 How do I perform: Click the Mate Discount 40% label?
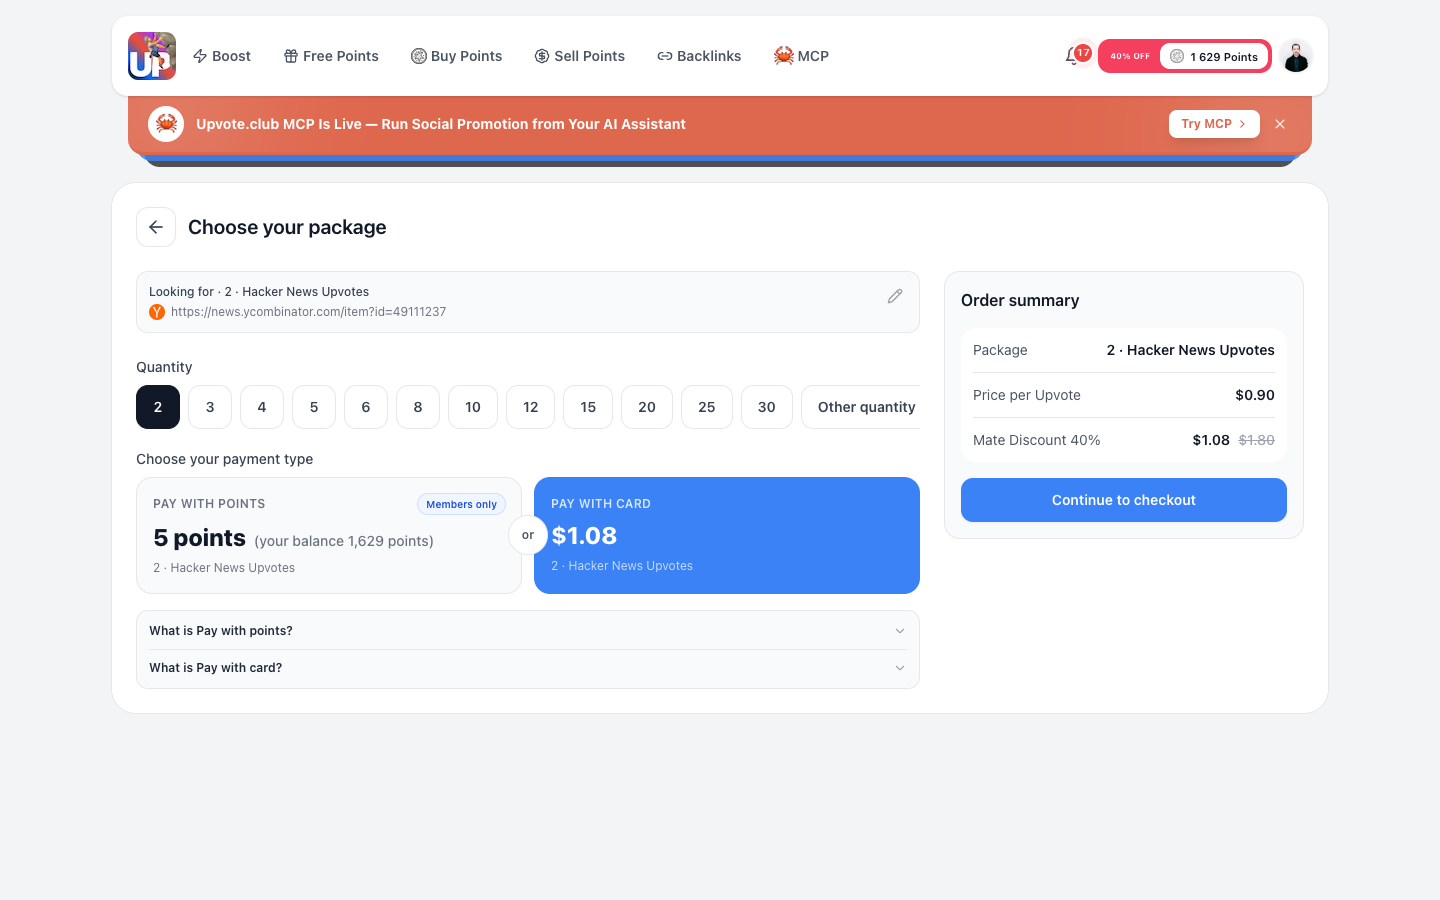[1037, 440]
